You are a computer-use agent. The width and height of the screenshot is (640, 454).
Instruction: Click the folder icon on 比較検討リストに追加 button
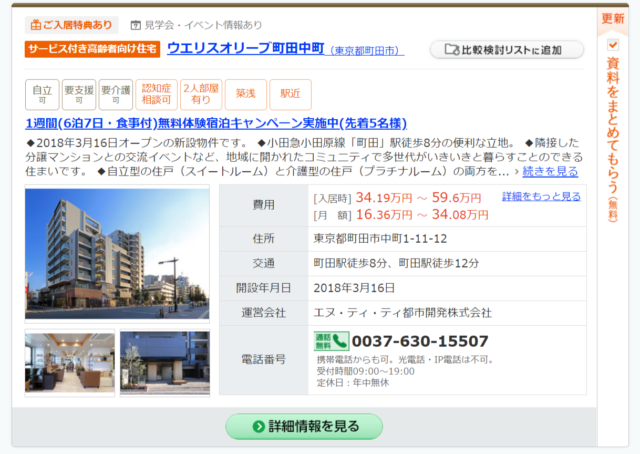(452, 50)
